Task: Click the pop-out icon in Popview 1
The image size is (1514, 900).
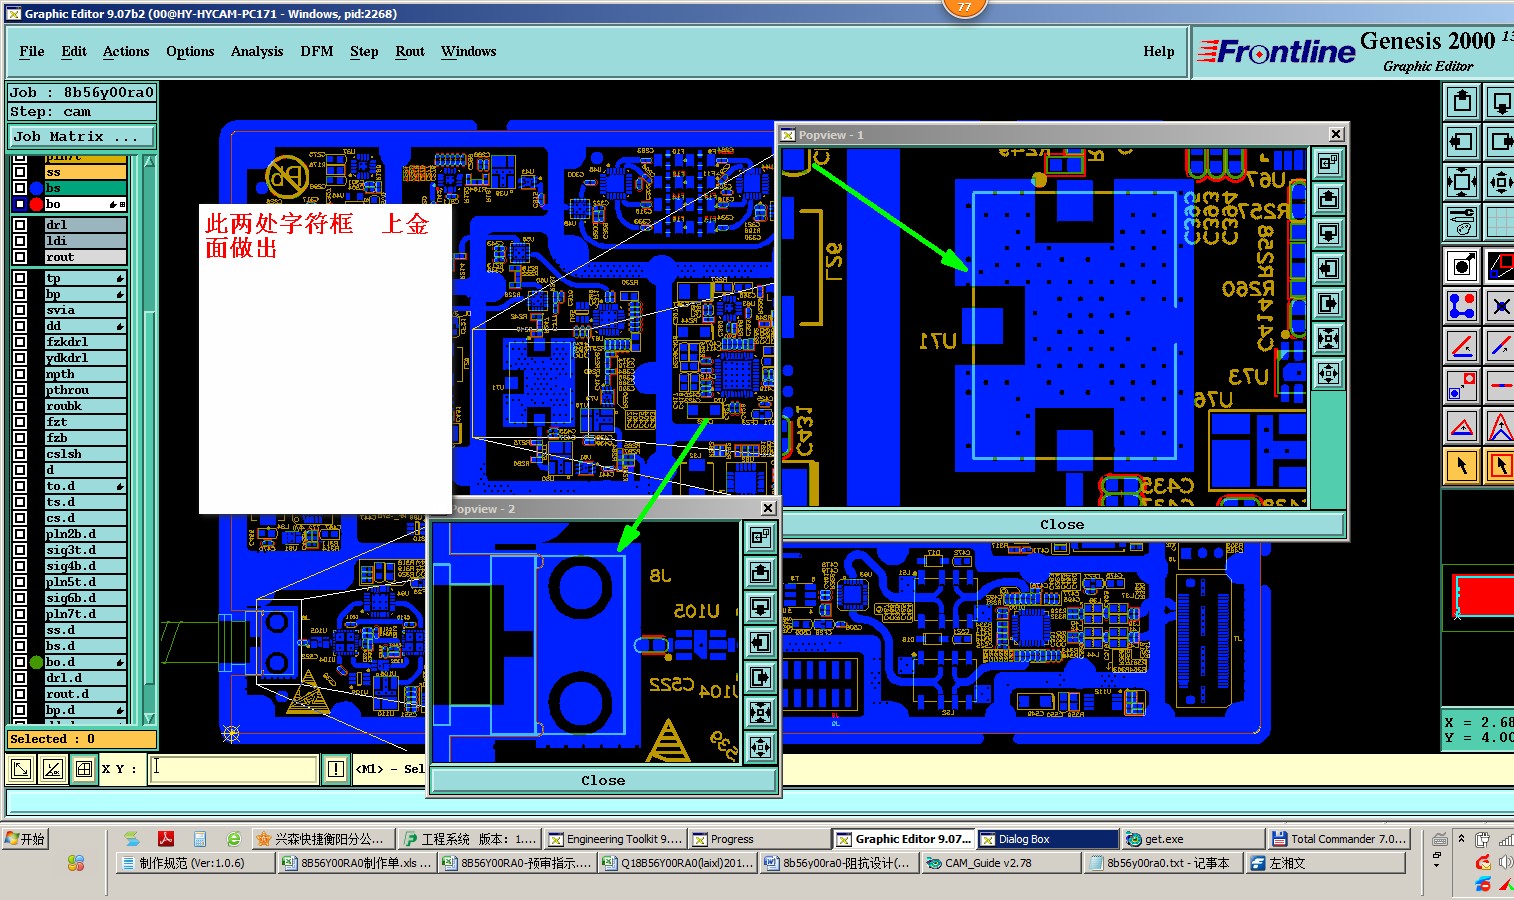Action: tap(1328, 163)
